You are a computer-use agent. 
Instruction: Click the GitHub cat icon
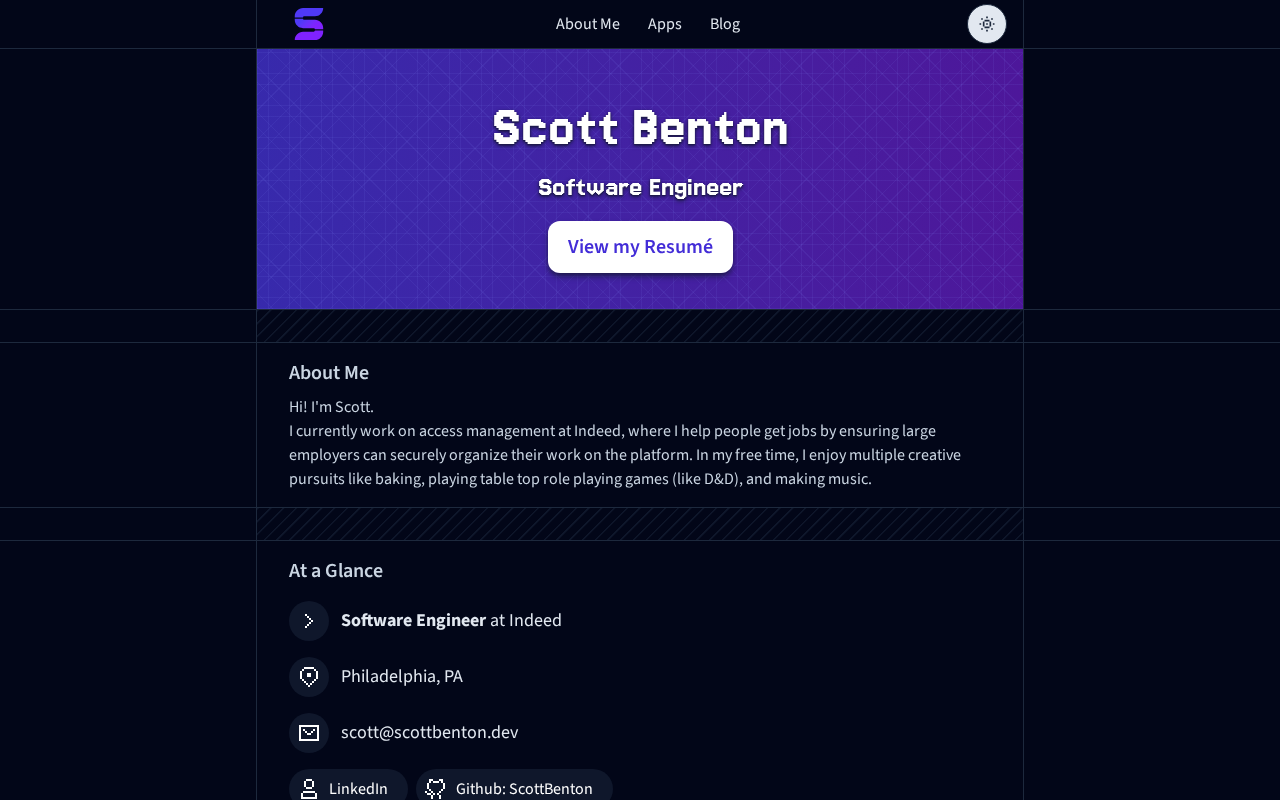436,789
